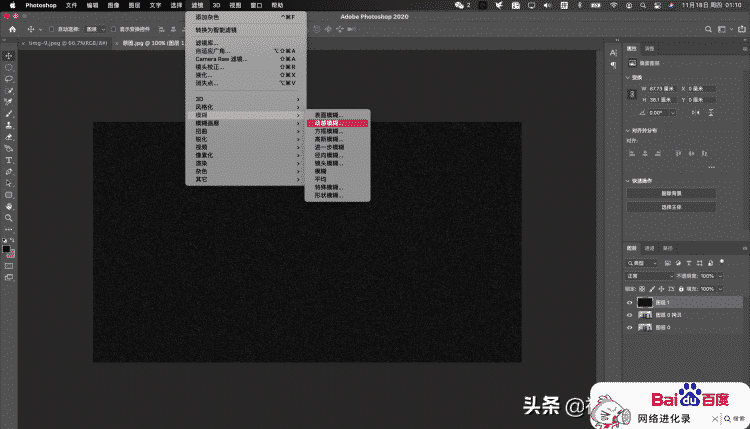Toggle Quick Mask mode icon
The height and width of the screenshot is (429, 750).
[x=9, y=266]
